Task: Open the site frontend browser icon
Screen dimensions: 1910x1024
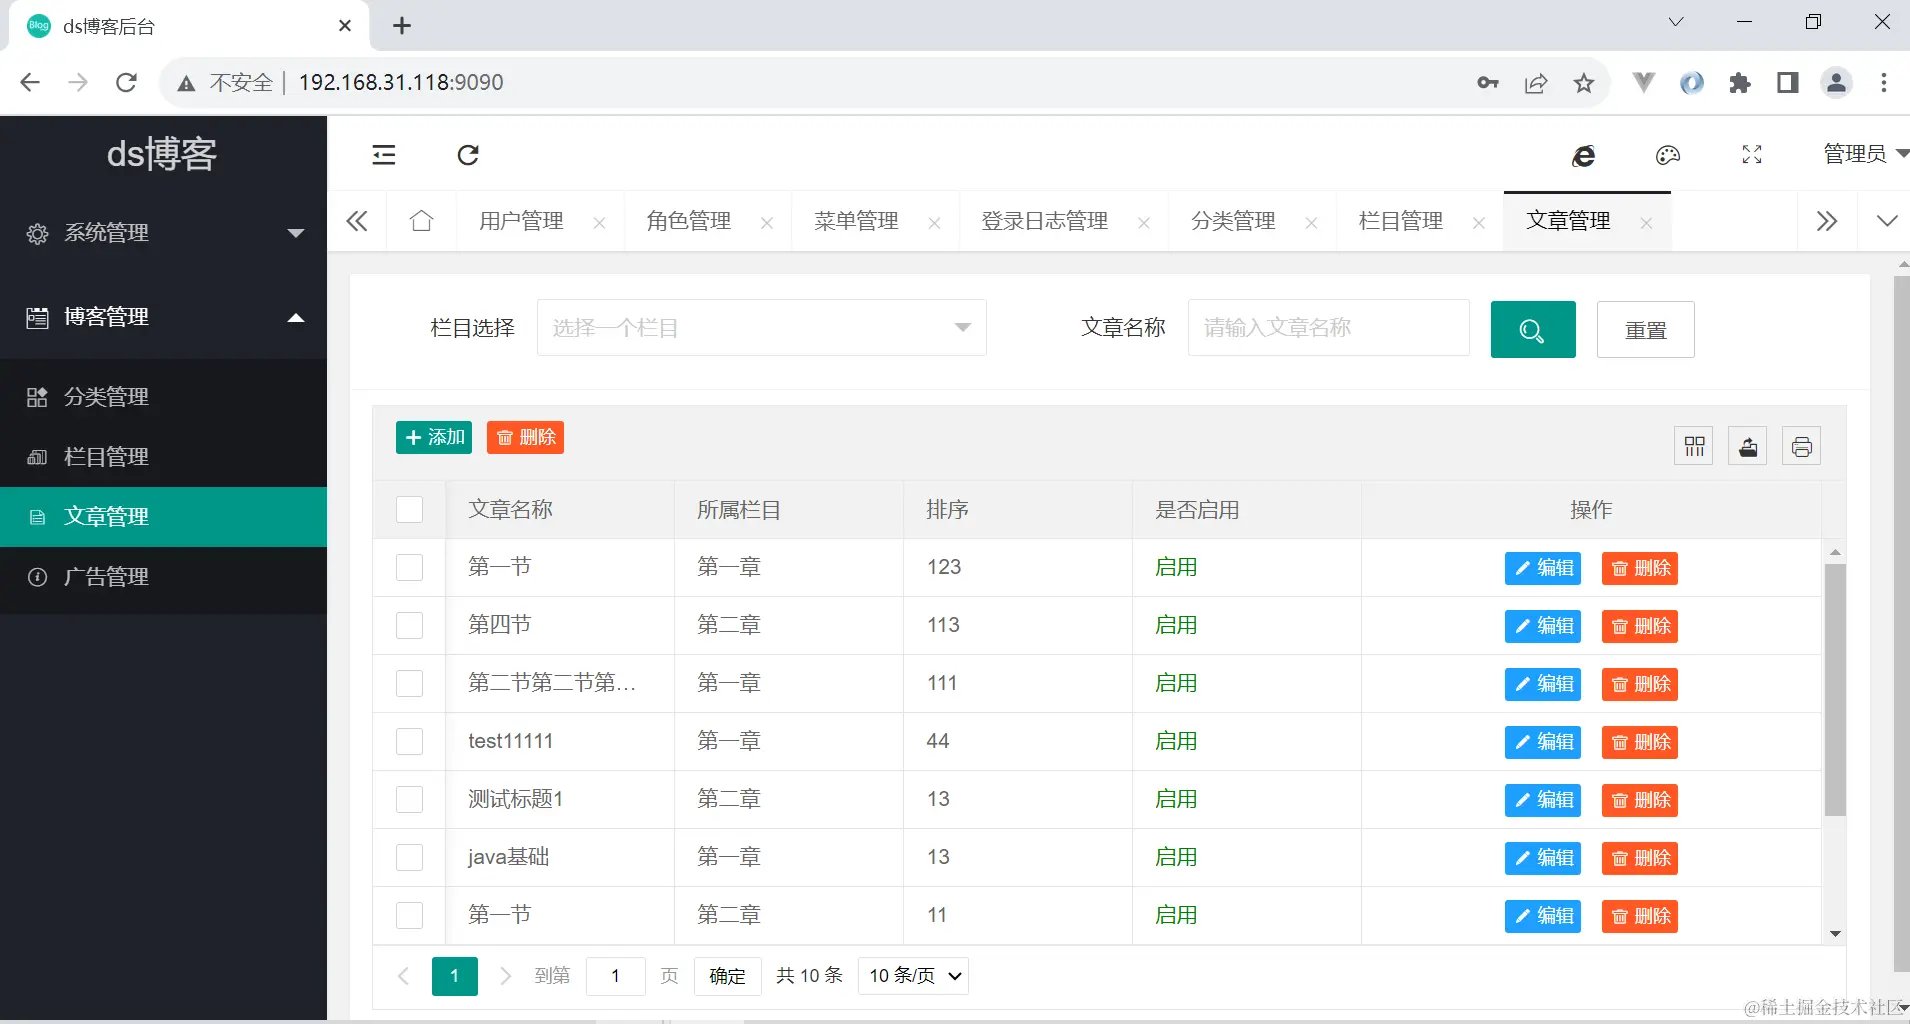Action: (1584, 155)
